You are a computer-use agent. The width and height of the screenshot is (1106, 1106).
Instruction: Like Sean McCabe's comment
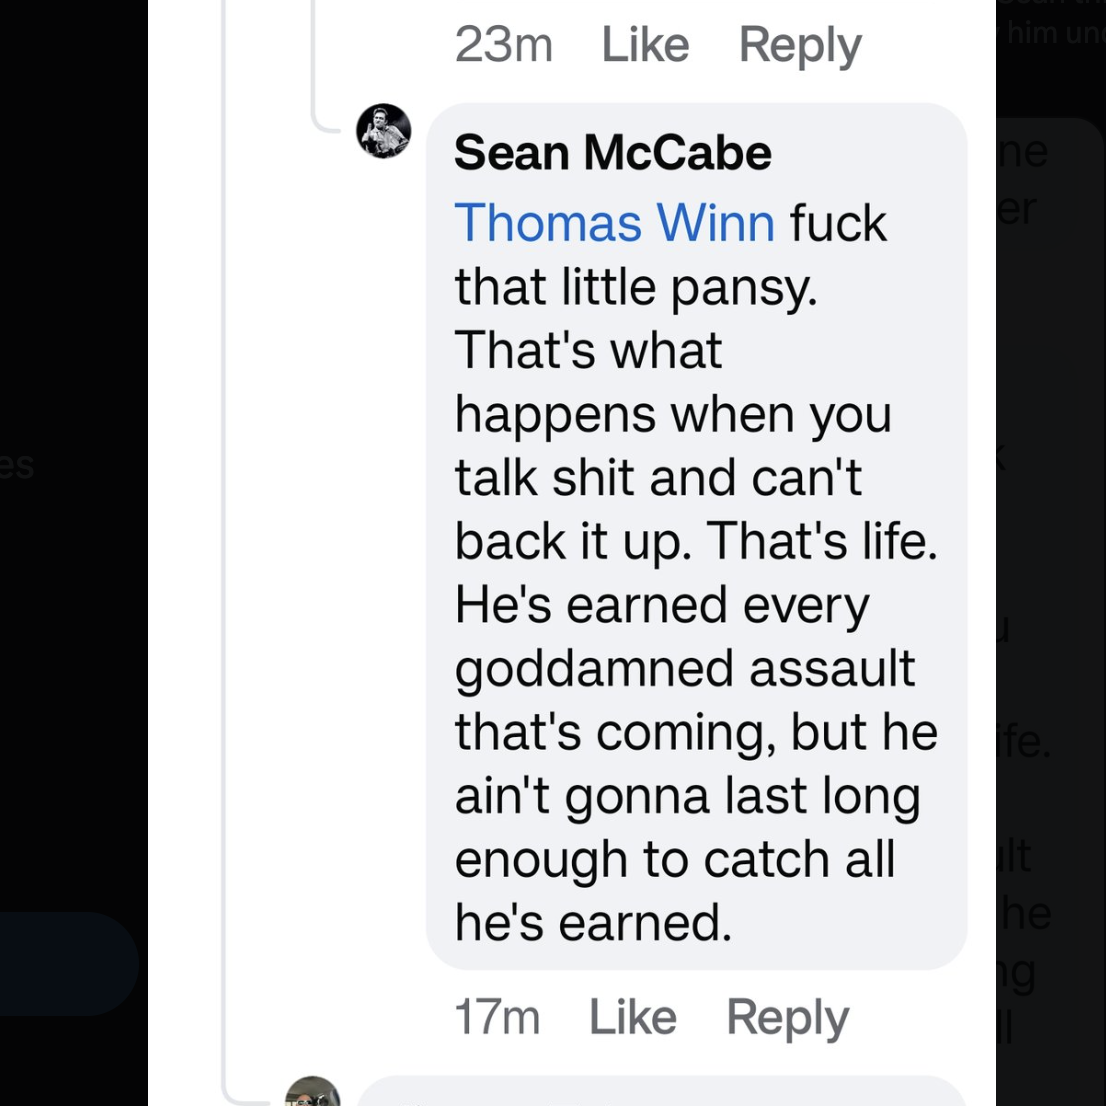coord(632,1017)
